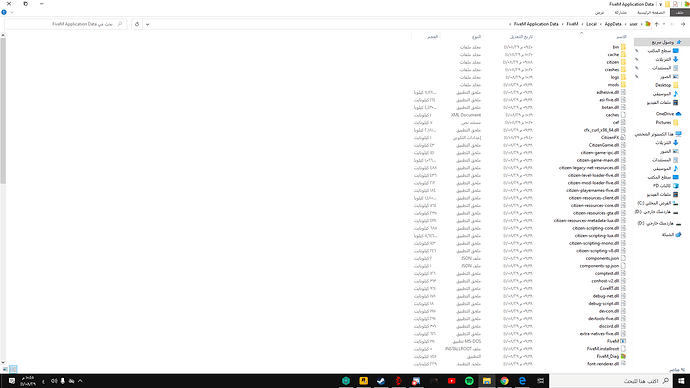Select the CoreRT.dll file
Screen dimensions: 690x388
pos(613,289)
